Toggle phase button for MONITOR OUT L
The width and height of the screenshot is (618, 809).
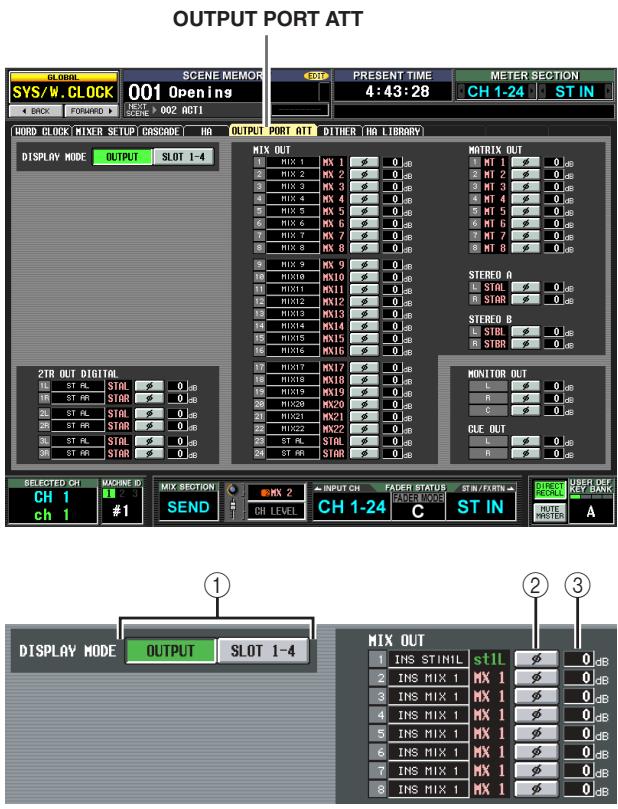[x=526, y=386]
